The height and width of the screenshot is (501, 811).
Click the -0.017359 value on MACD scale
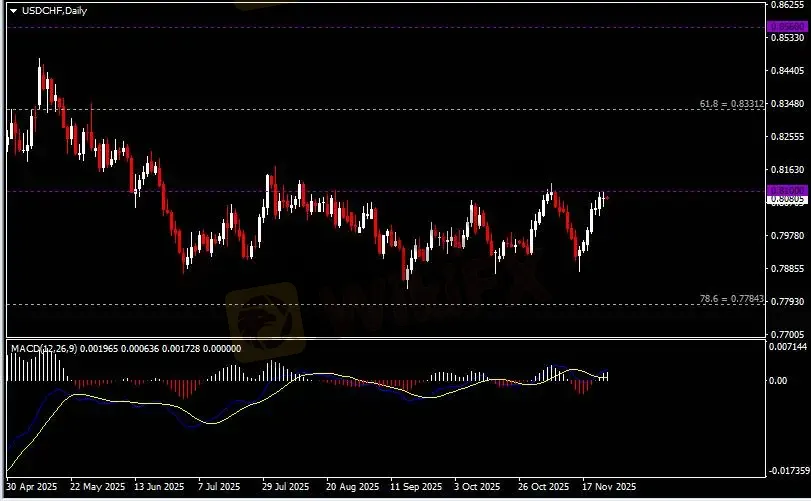787,469
